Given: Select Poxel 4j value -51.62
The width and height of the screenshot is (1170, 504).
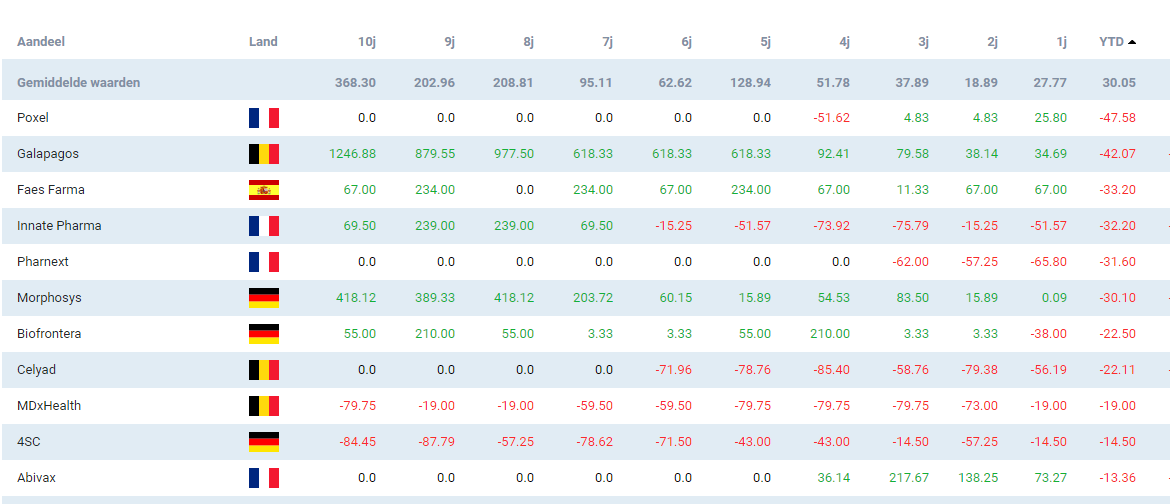Looking at the screenshot, I should (831, 118).
